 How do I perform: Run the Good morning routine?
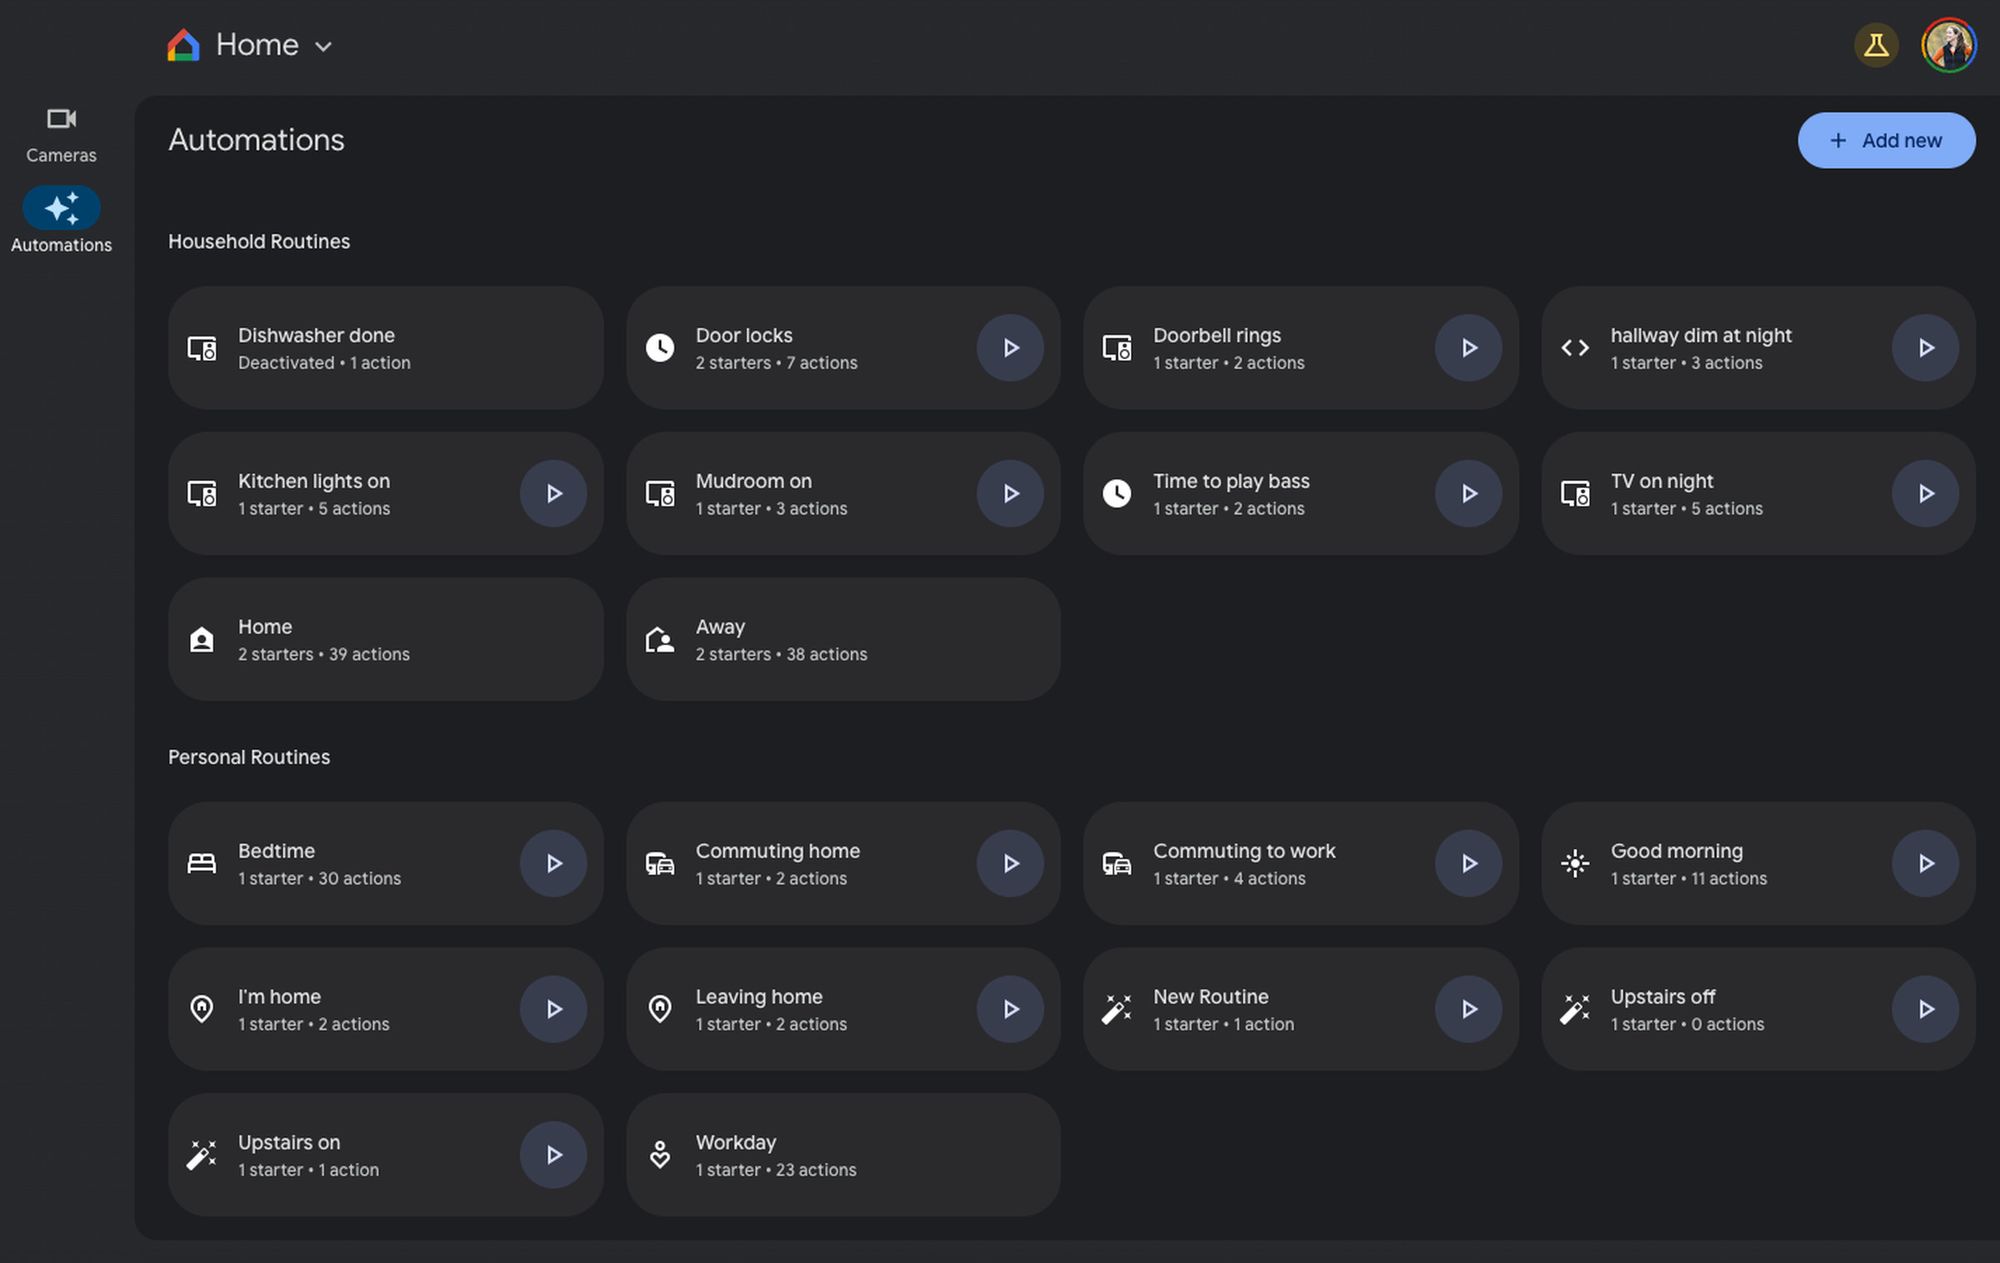[x=1925, y=864]
